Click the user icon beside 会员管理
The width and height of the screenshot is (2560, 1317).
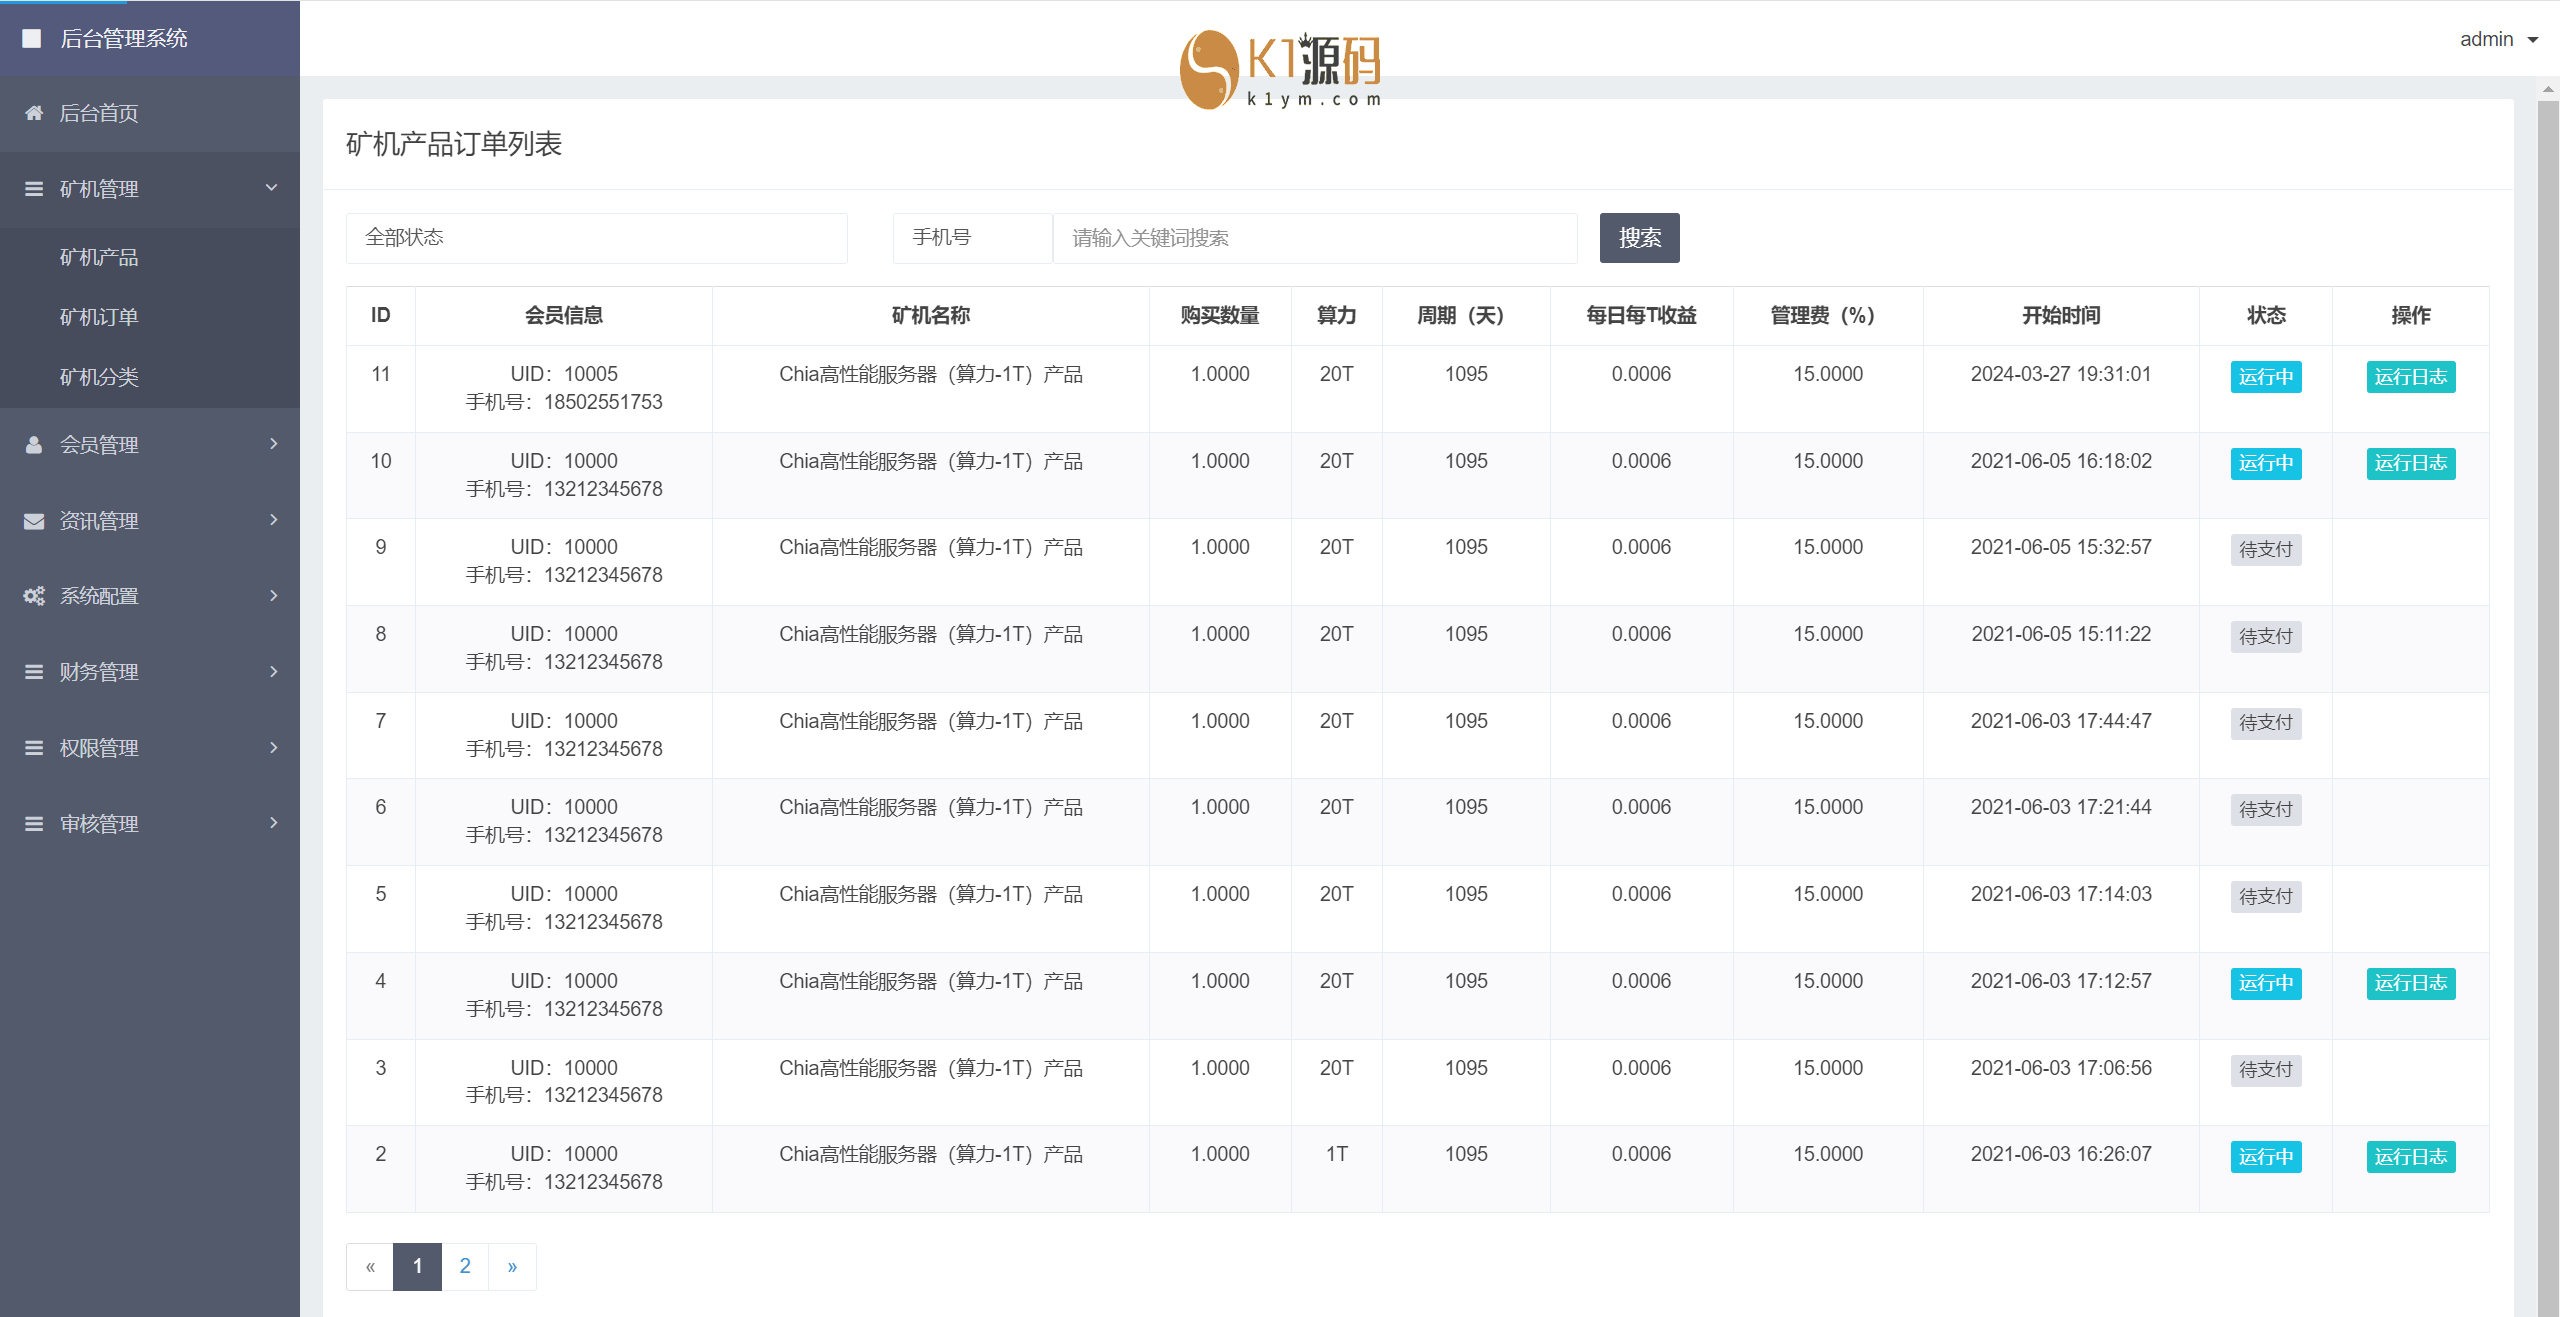(34, 445)
